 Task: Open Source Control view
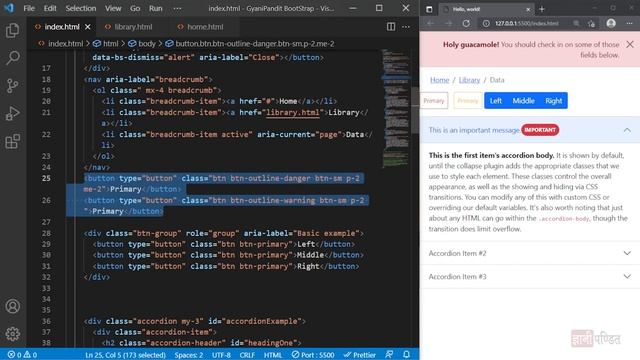pos(13,86)
